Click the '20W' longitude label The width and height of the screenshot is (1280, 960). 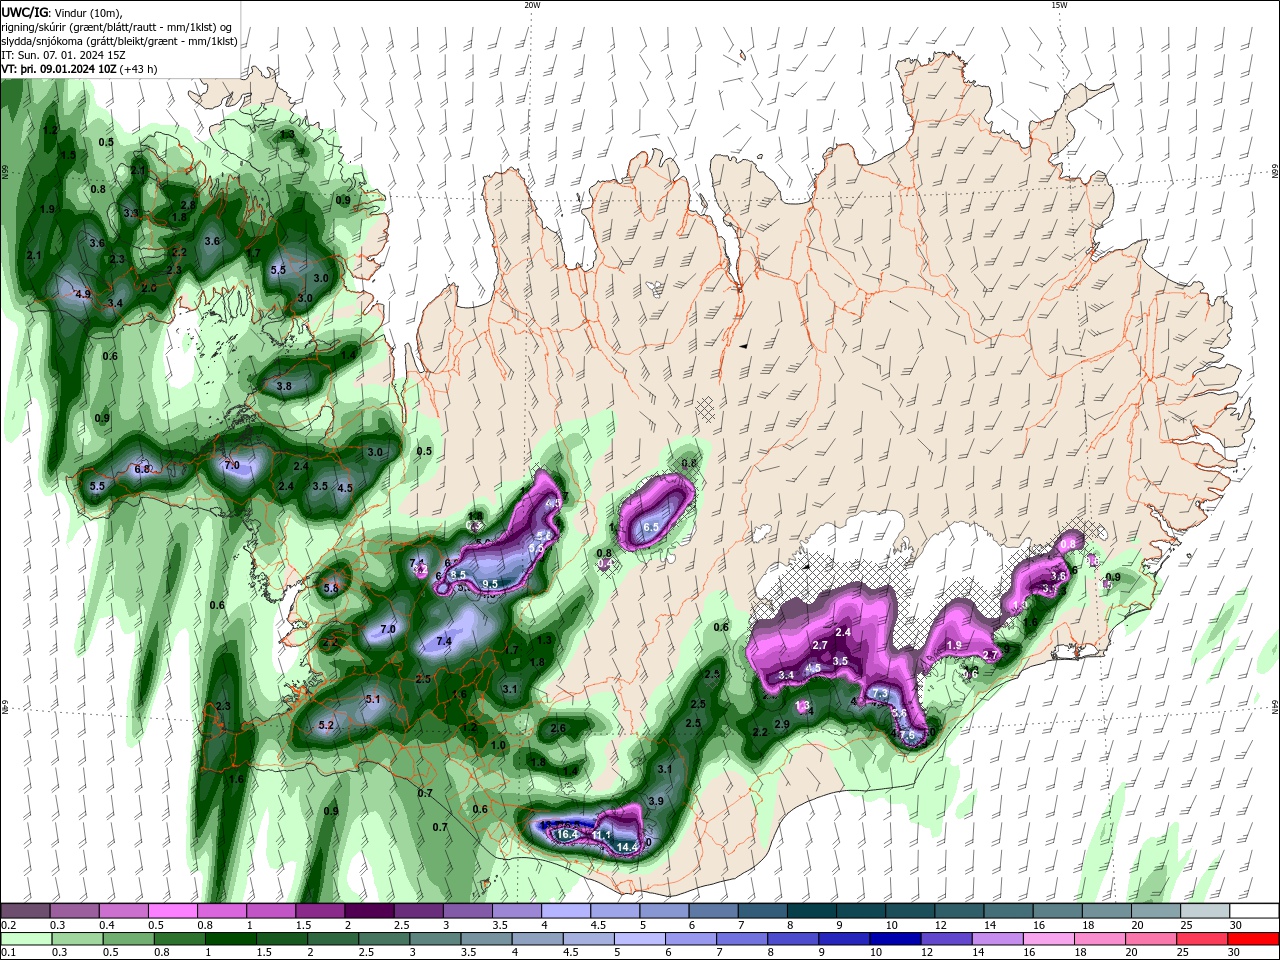click(x=532, y=5)
